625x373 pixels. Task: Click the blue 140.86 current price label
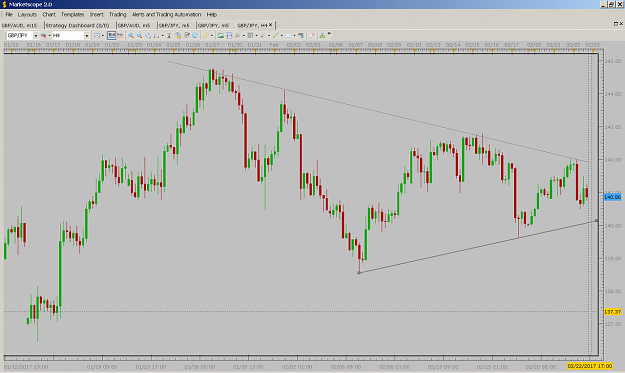click(612, 197)
